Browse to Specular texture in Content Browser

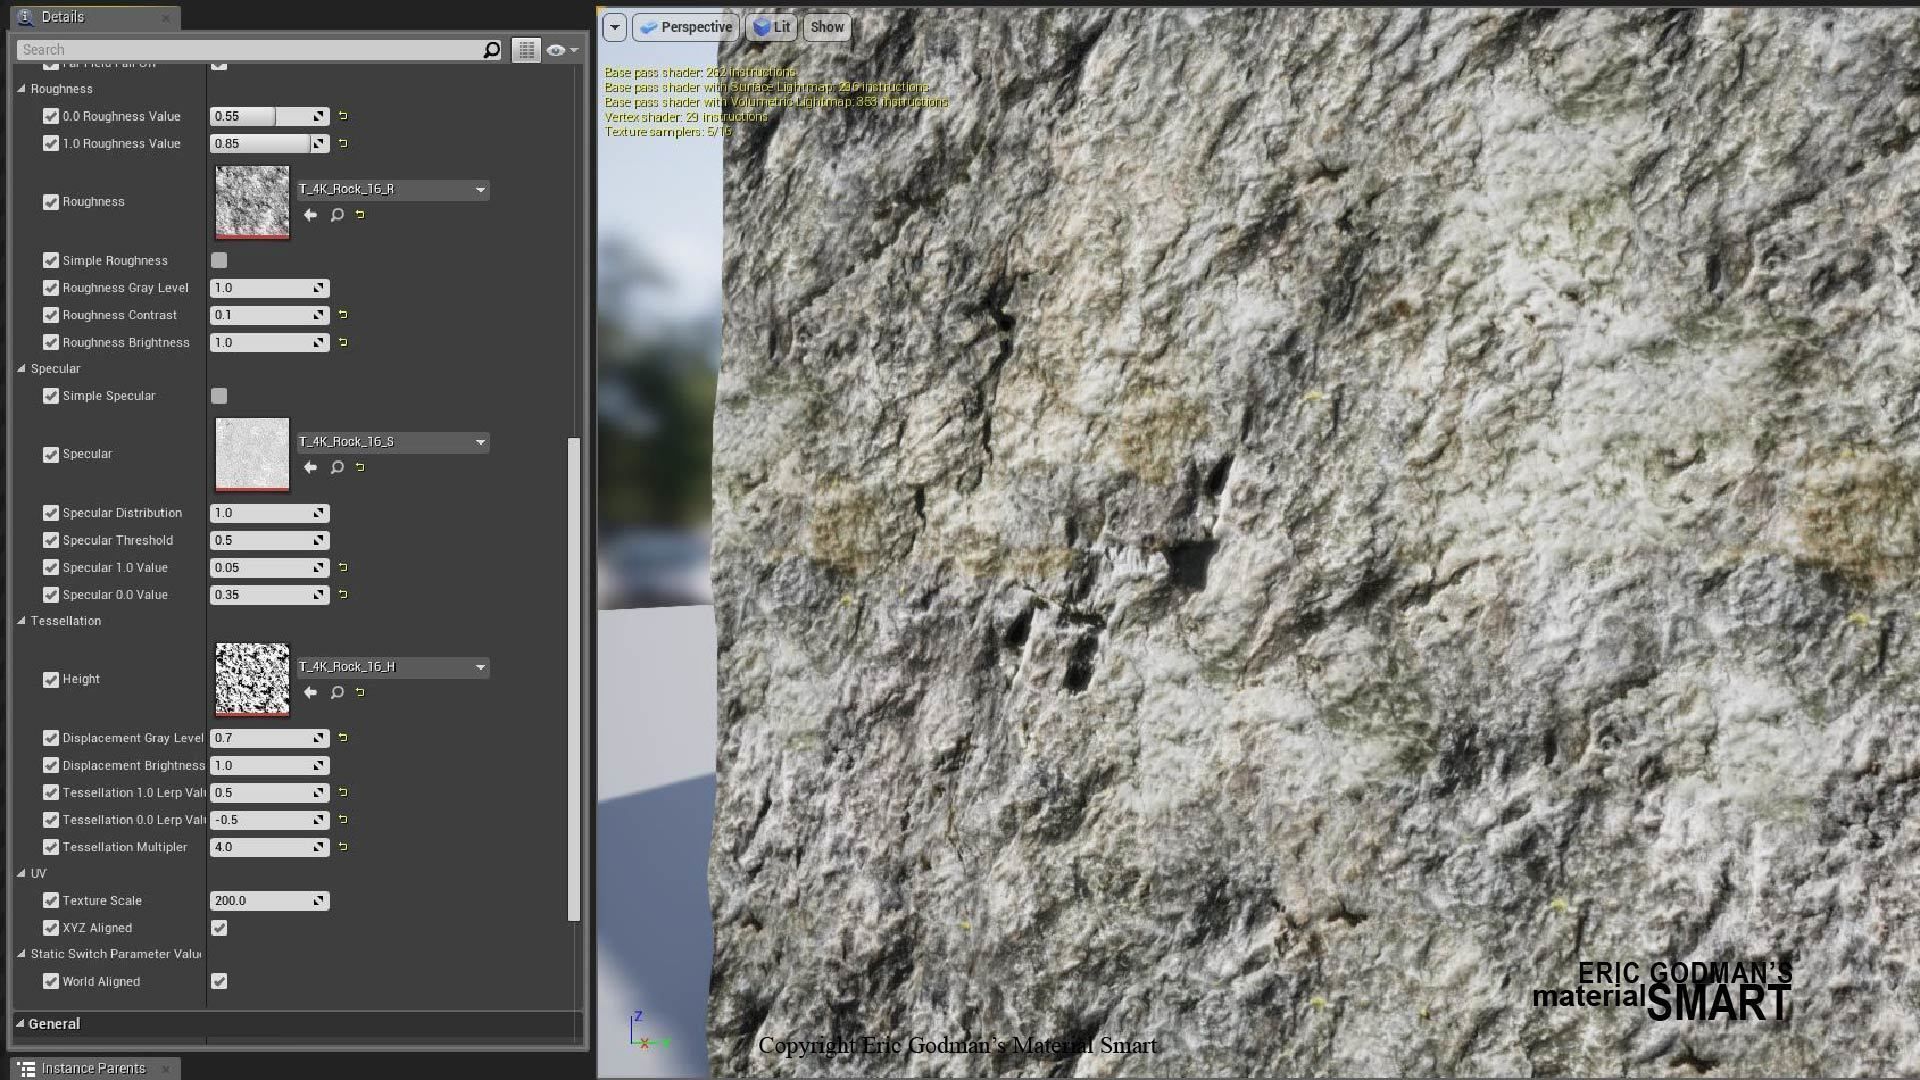[x=337, y=468]
